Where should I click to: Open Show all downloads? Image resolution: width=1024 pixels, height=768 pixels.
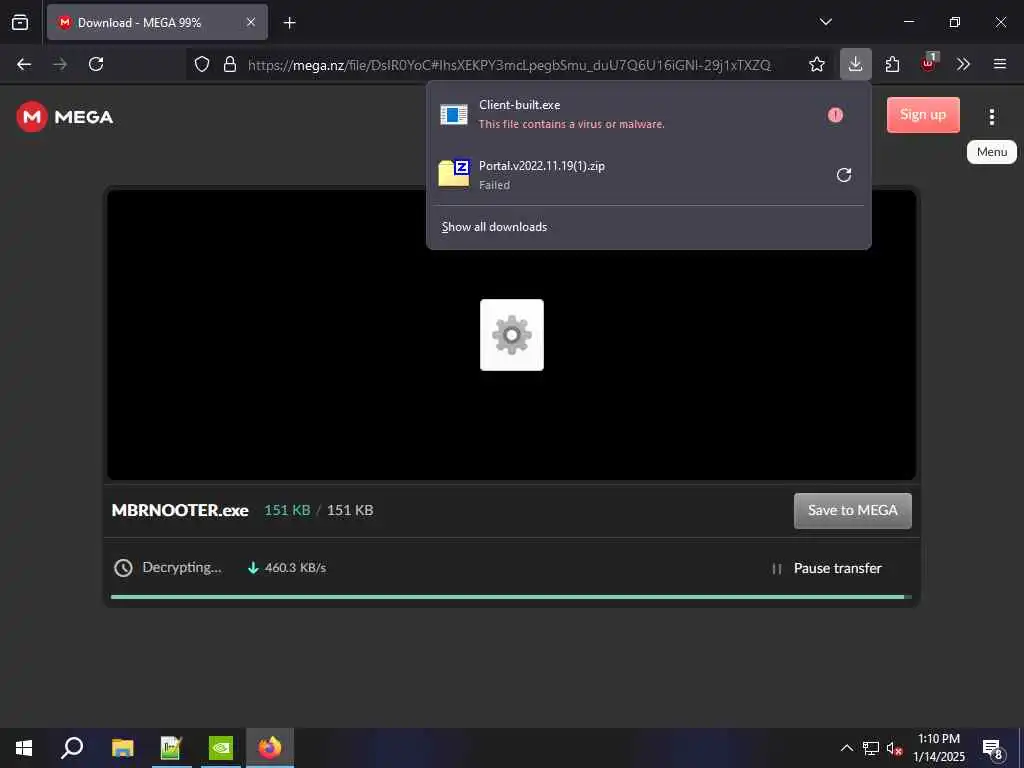494,227
